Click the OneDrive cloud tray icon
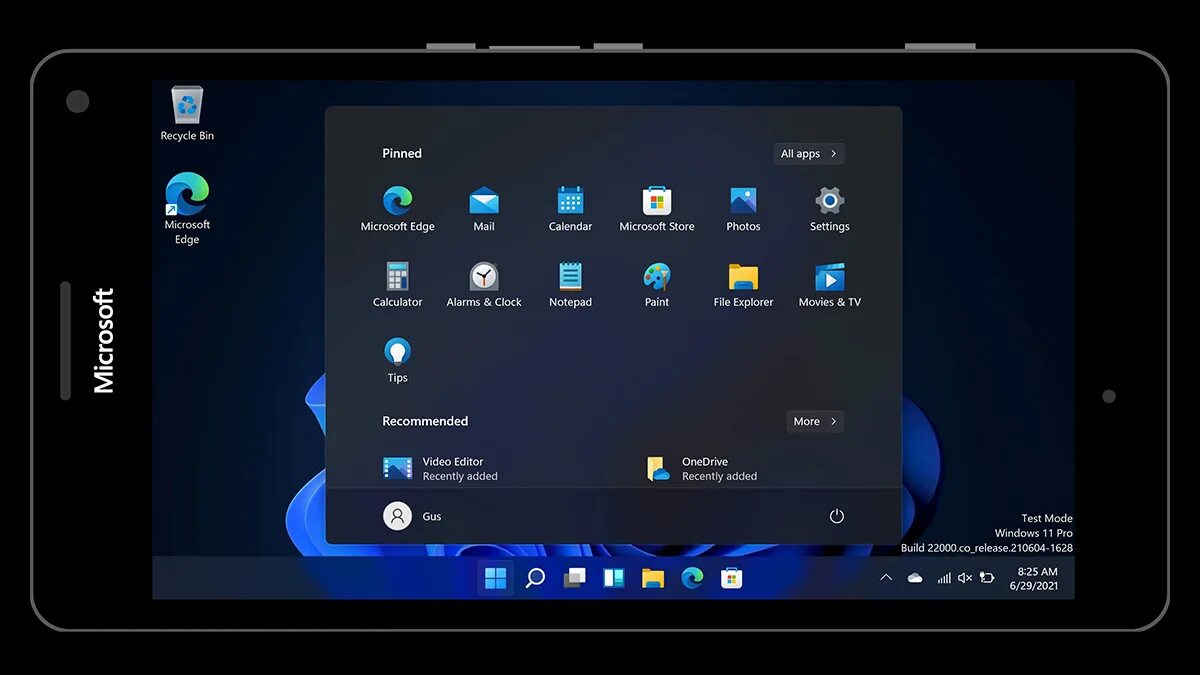 coord(915,578)
